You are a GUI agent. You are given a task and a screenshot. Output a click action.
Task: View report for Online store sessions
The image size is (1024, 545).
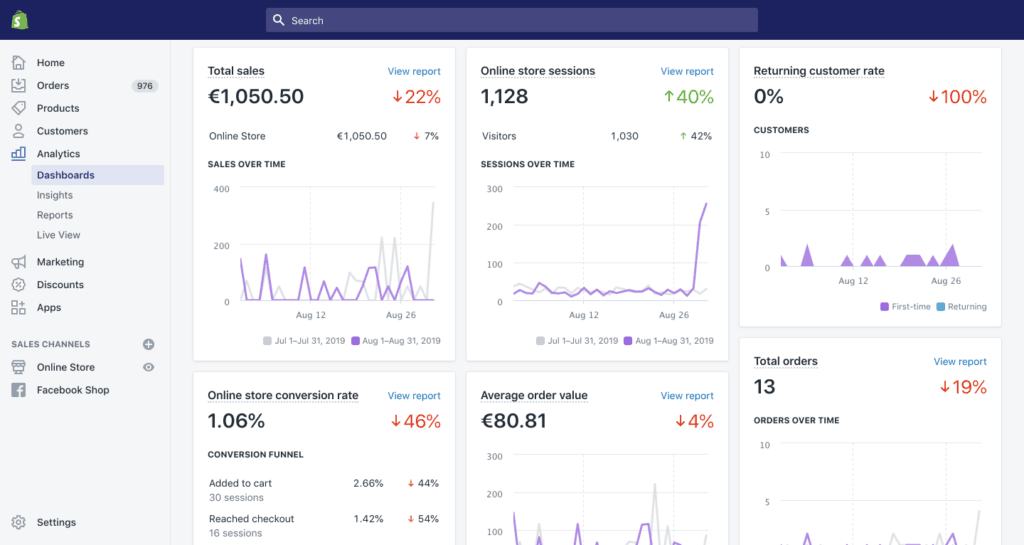pos(687,71)
